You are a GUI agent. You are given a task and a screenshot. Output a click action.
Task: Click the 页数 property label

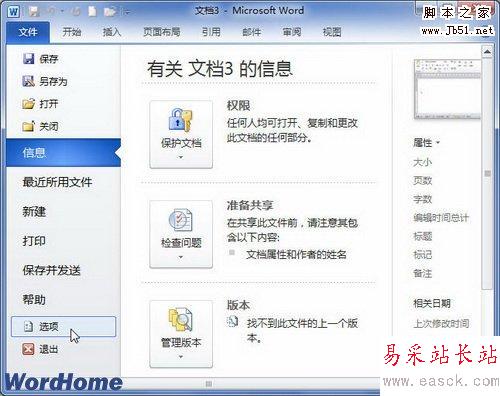click(423, 181)
